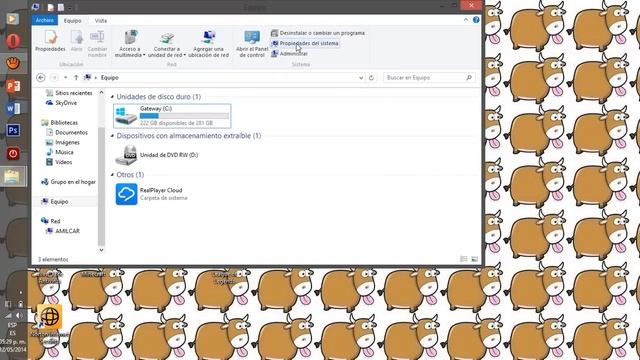Switch to the Equipo ribbon tab
This screenshot has width=640, height=360.
pyautogui.click(x=72, y=20)
